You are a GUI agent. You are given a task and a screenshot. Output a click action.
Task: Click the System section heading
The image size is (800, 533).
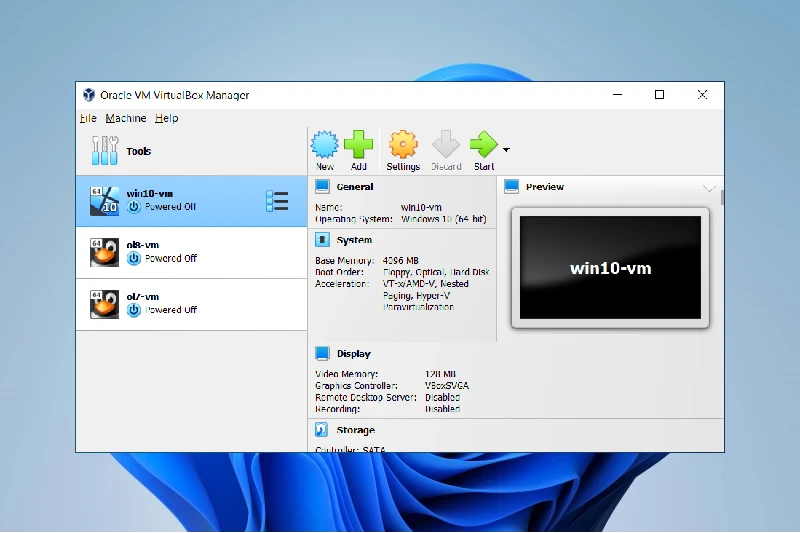pyautogui.click(x=354, y=240)
